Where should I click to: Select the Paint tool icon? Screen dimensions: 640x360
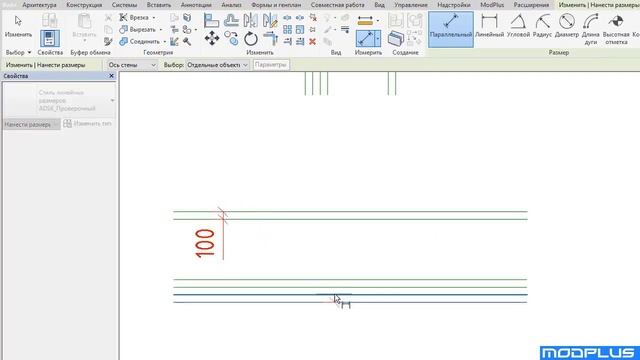tap(187, 29)
